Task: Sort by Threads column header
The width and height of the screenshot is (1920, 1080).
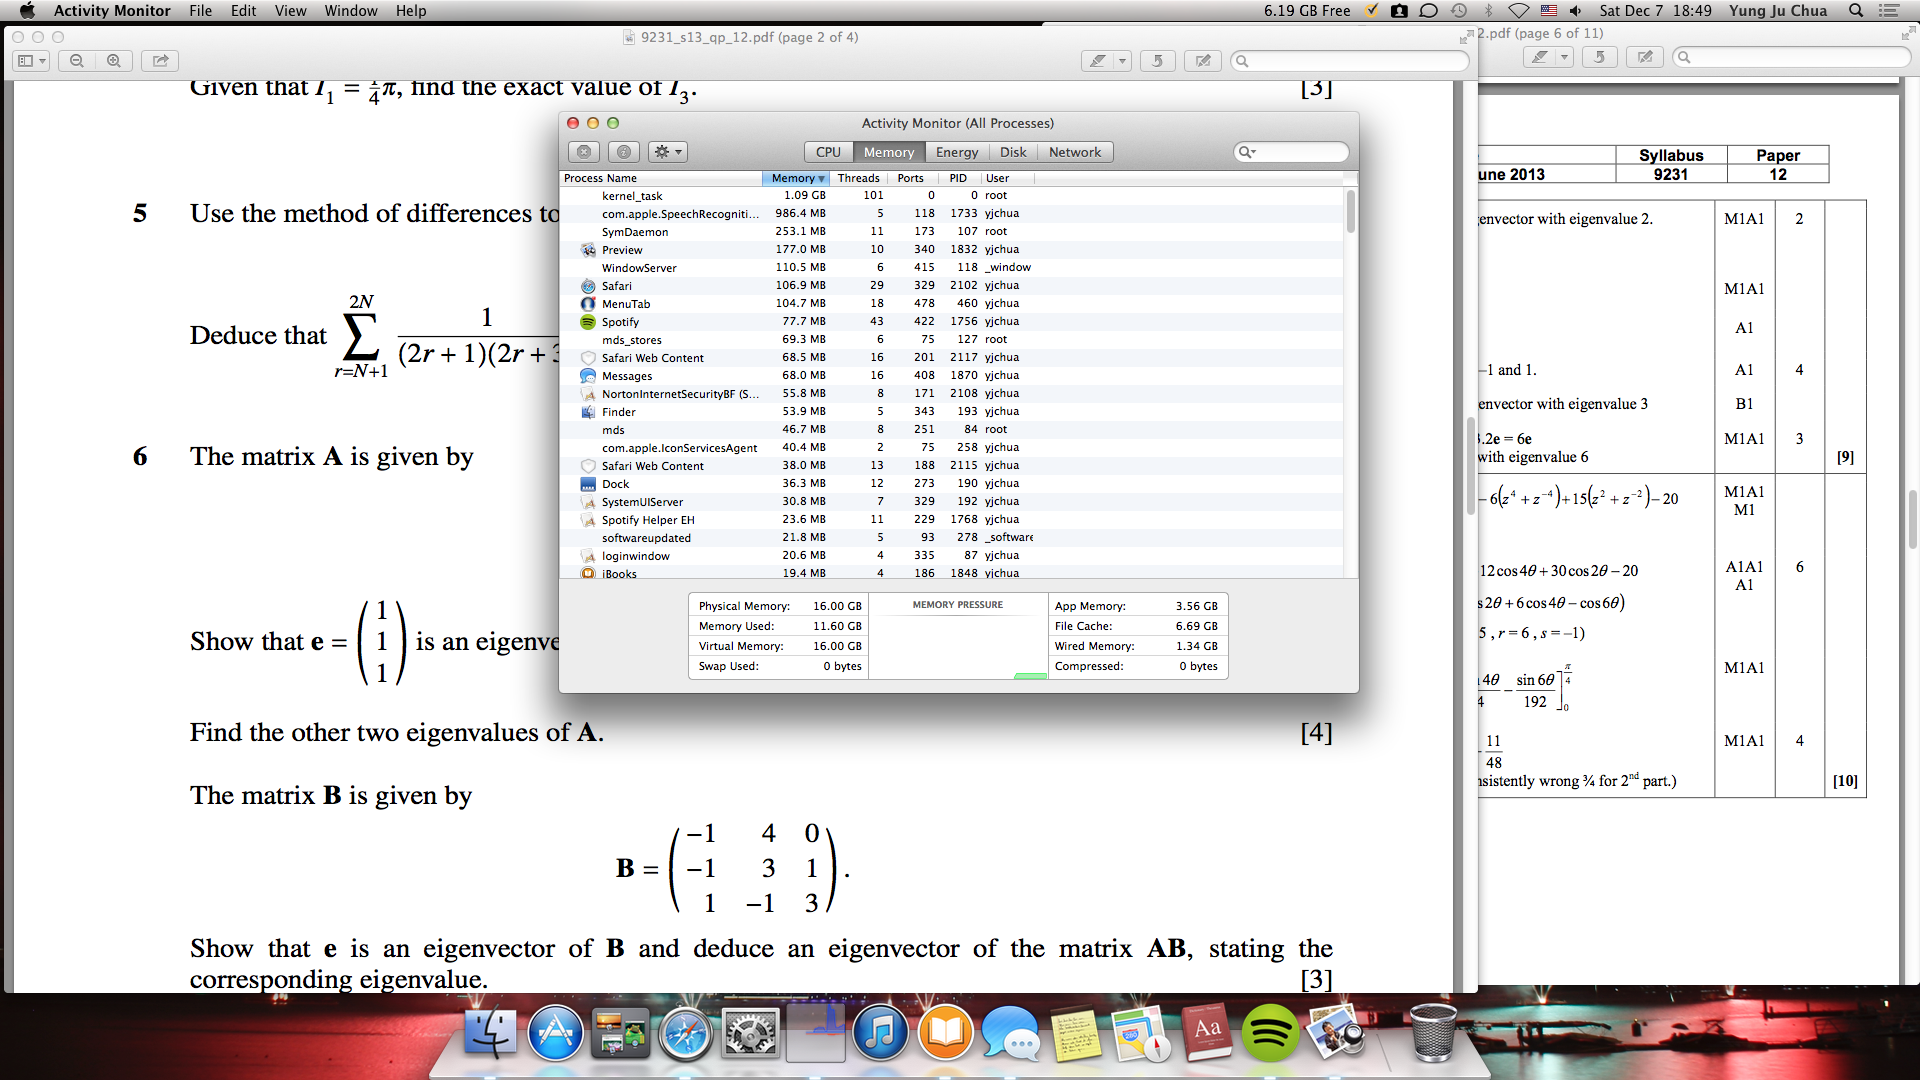Action: (x=858, y=178)
